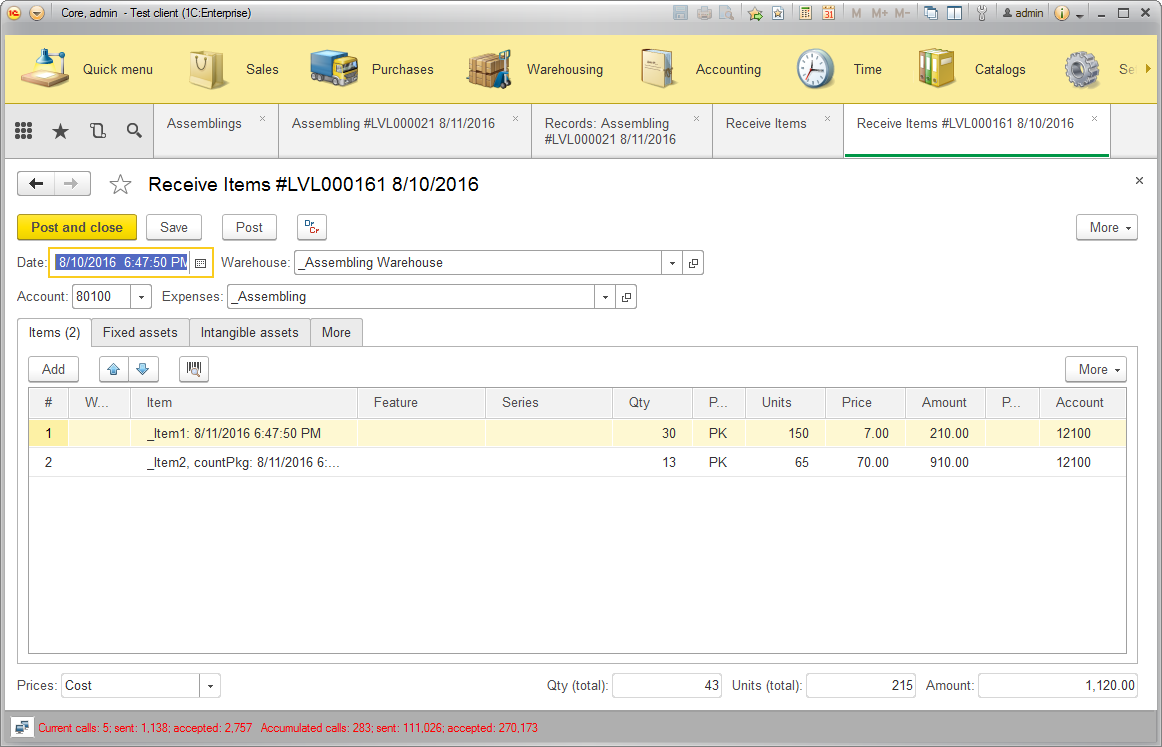This screenshot has width=1162, height=747.
Task: Switch to Assembling #LVL000021 tab
Action: pos(394,124)
